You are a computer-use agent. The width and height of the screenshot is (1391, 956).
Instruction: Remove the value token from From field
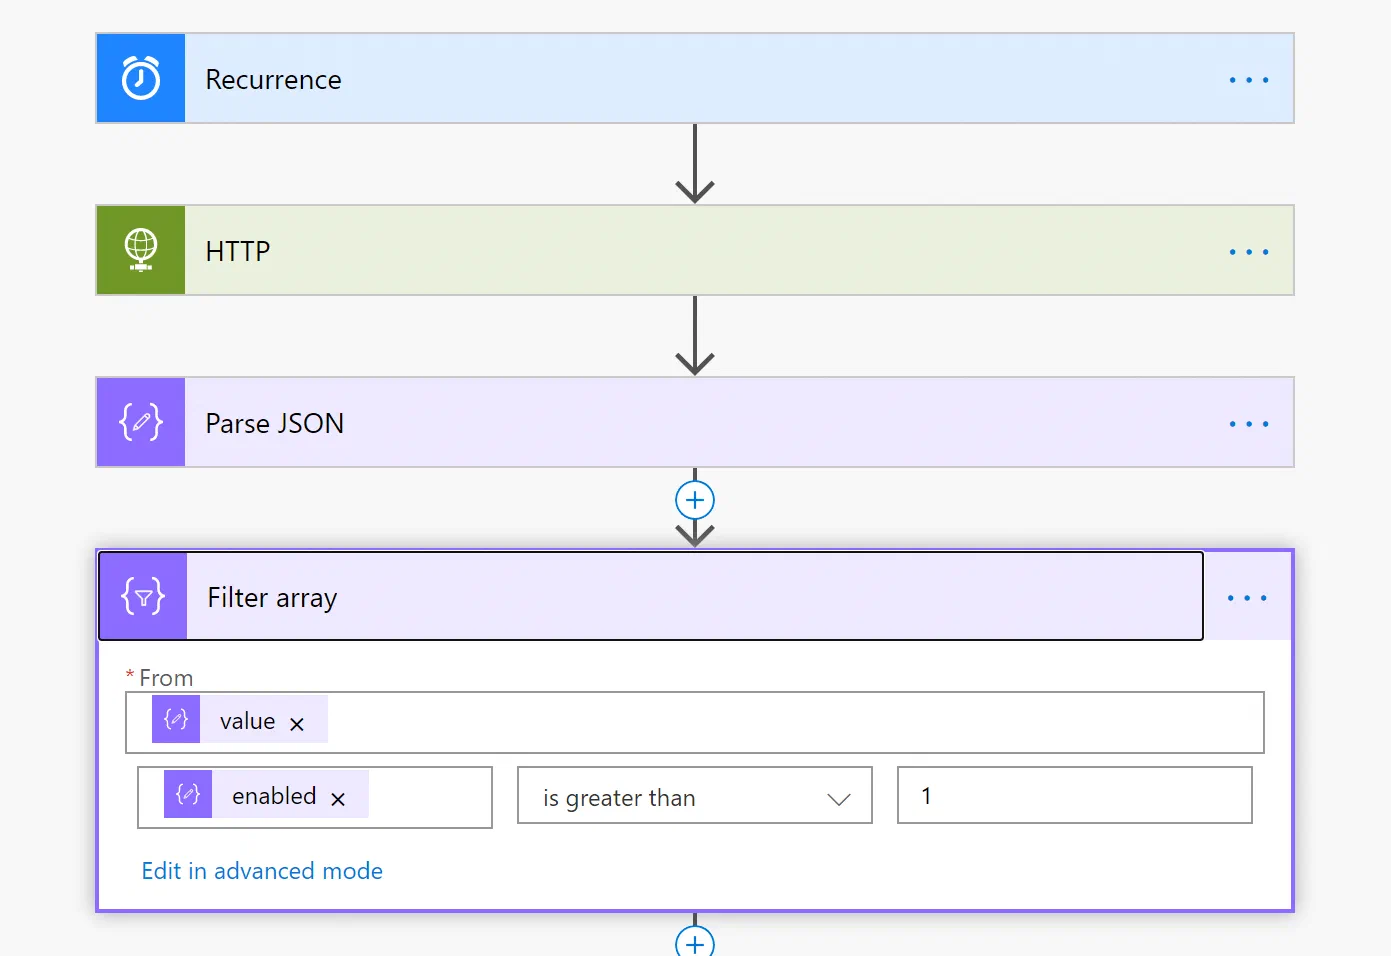297,724
